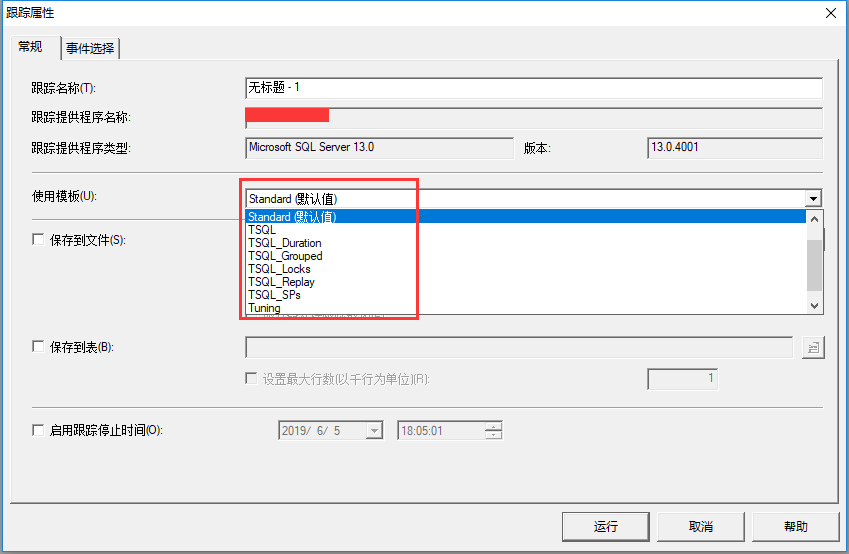Viewport: 849px width, 554px height.
Task: Close the 跟踪属性 dialog
Action: click(831, 13)
